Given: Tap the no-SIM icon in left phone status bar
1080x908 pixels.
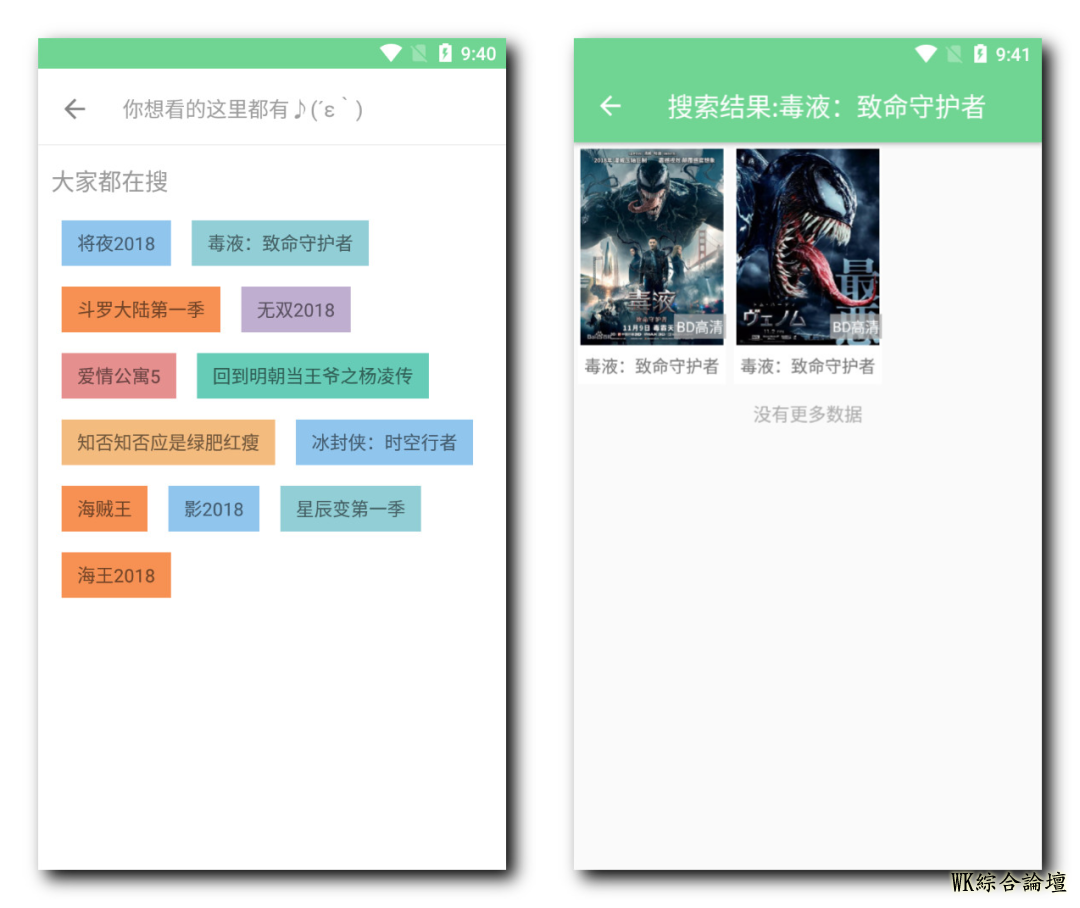Looking at the screenshot, I should pyautogui.click(x=419, y=53).
